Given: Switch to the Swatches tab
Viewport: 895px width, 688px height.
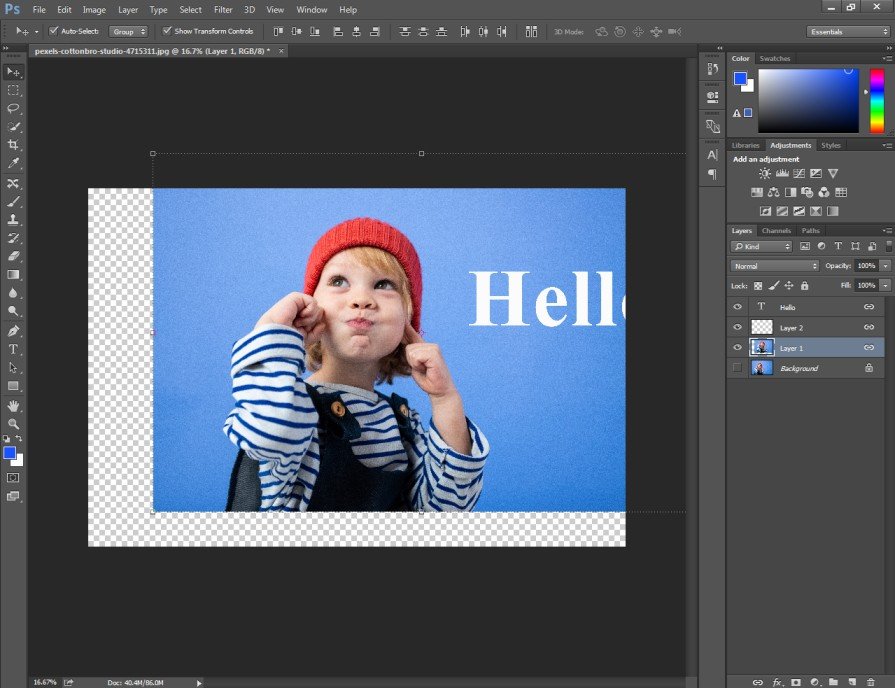Looking at the screenshot, I should (x=775, y=58).
